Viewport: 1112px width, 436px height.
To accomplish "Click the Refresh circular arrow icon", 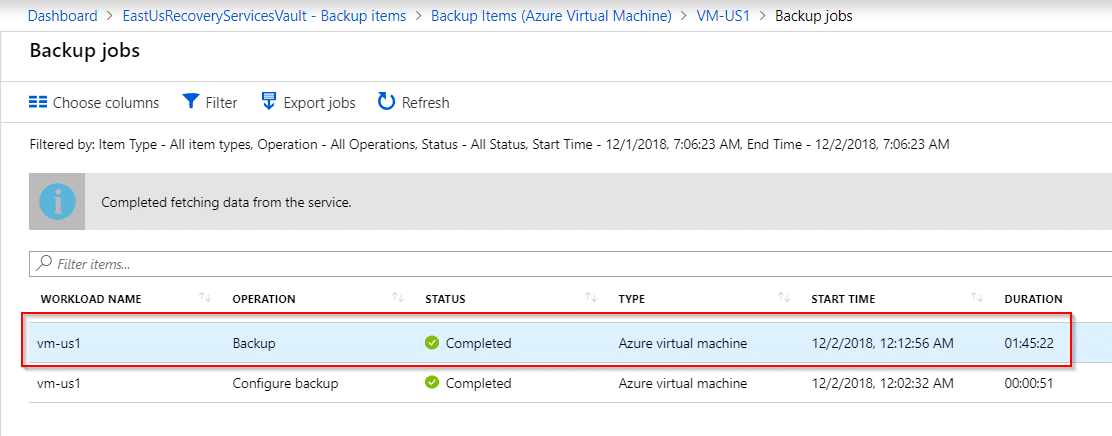I will [x=386, y=101].
